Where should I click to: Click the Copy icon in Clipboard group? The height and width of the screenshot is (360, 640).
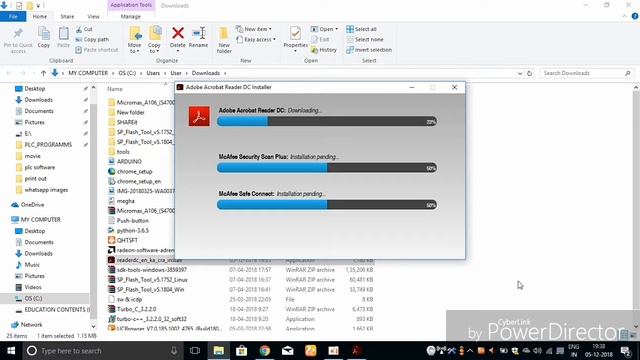coord(44,37)
